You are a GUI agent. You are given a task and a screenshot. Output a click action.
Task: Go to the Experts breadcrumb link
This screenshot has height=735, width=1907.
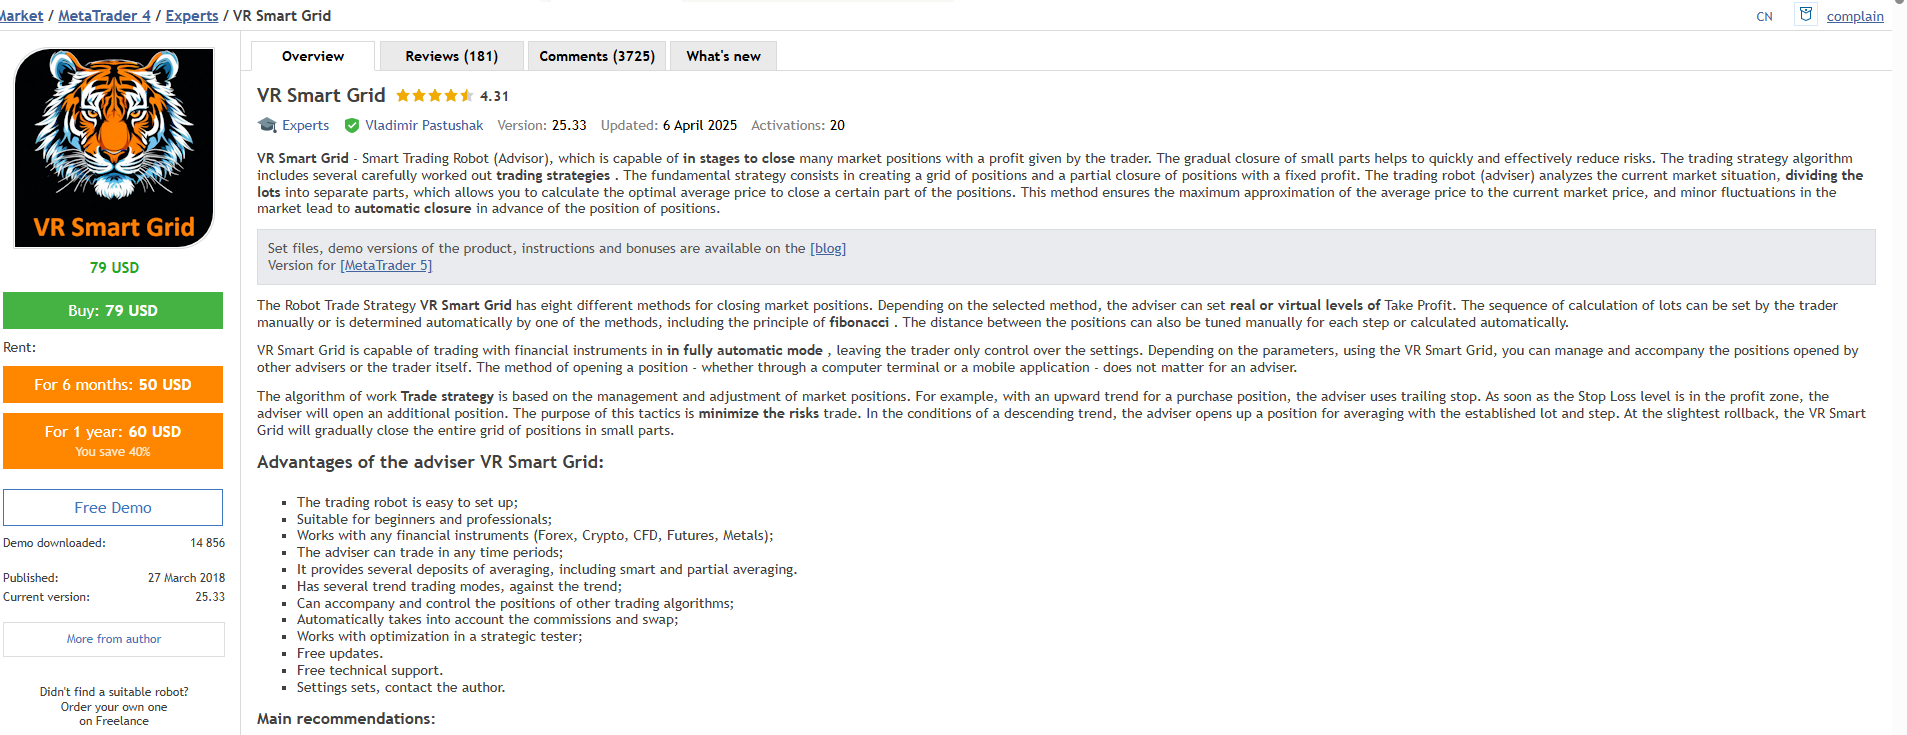pos(192,15)
